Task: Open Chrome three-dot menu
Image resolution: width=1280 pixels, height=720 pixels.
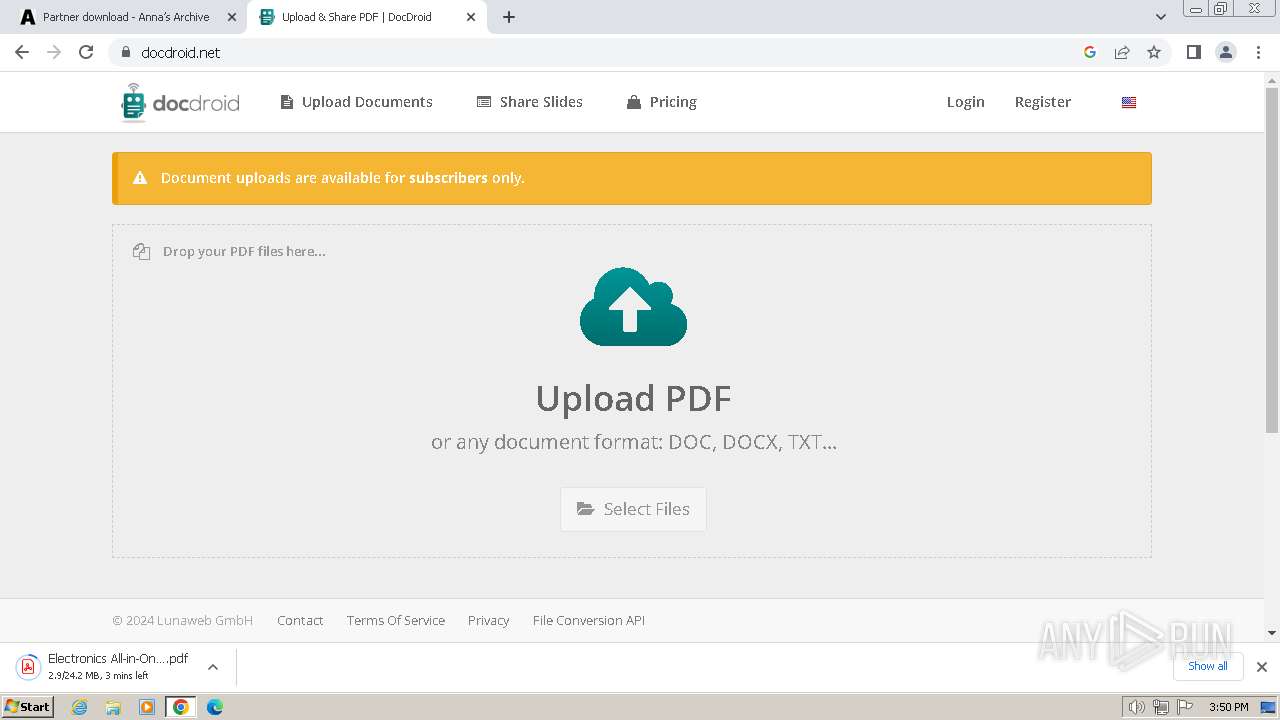Action: 1258,52
